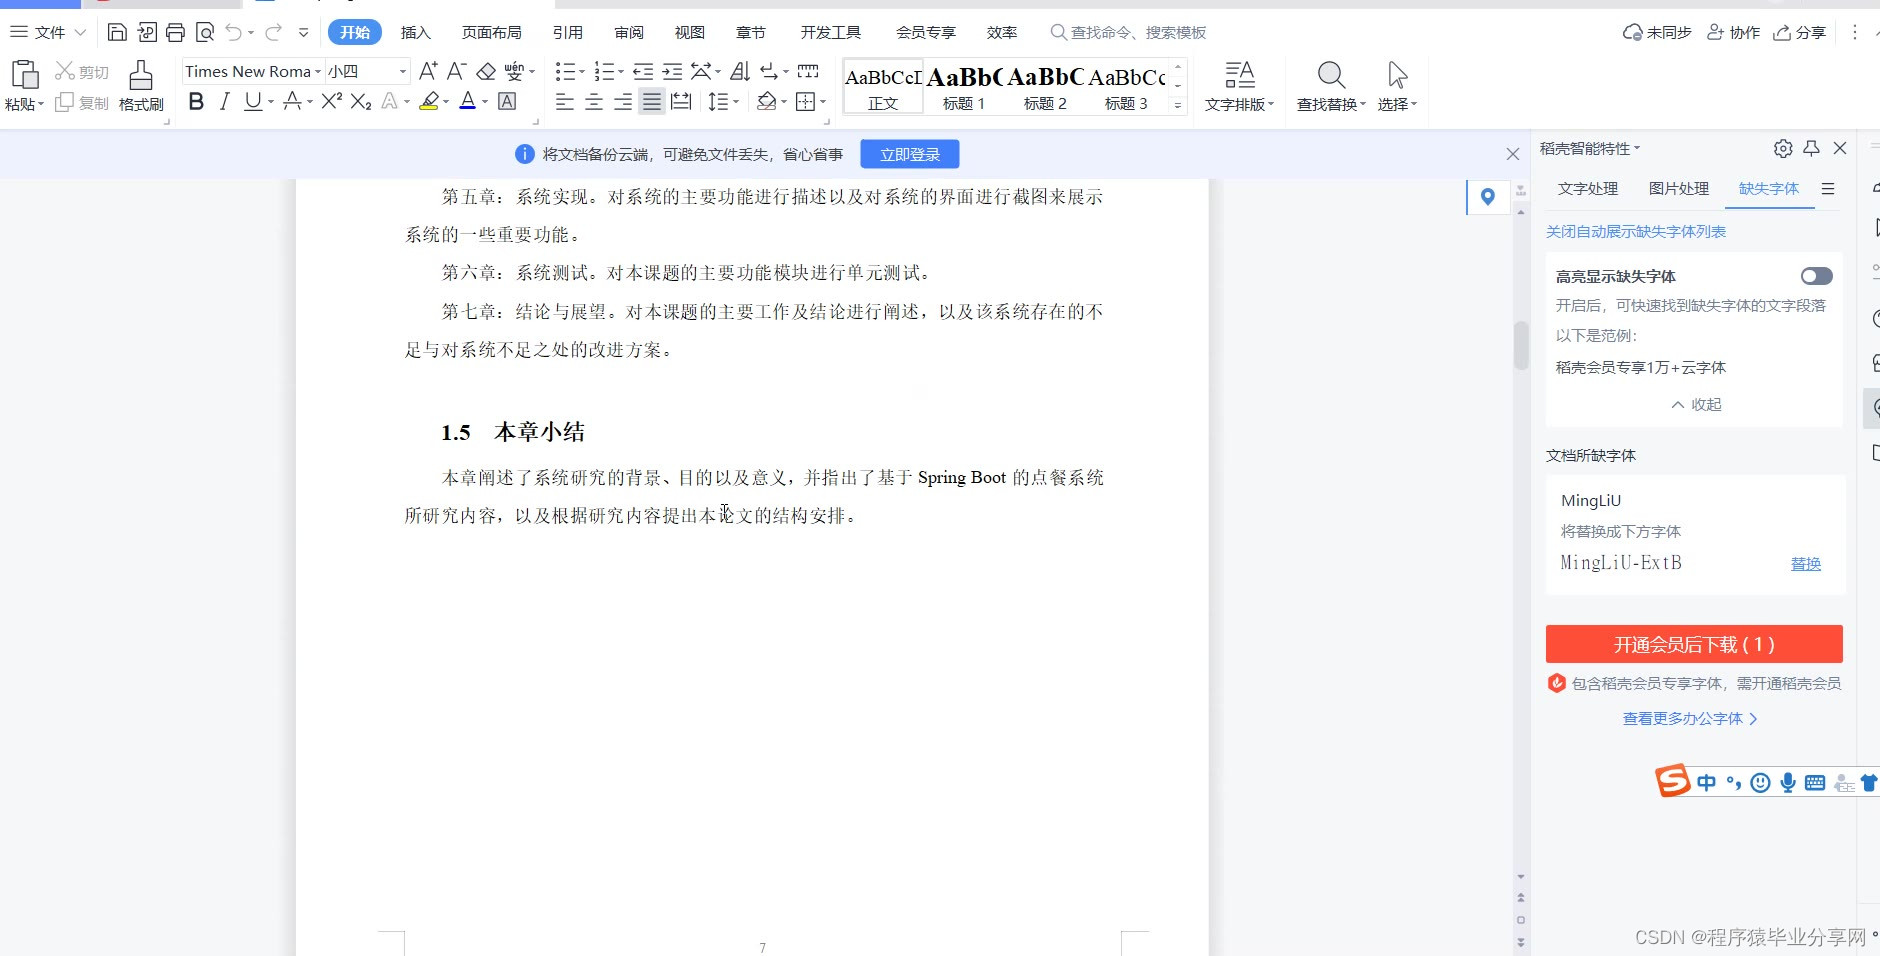Click document vertical scrollbar thumb

pos(1521,345)
